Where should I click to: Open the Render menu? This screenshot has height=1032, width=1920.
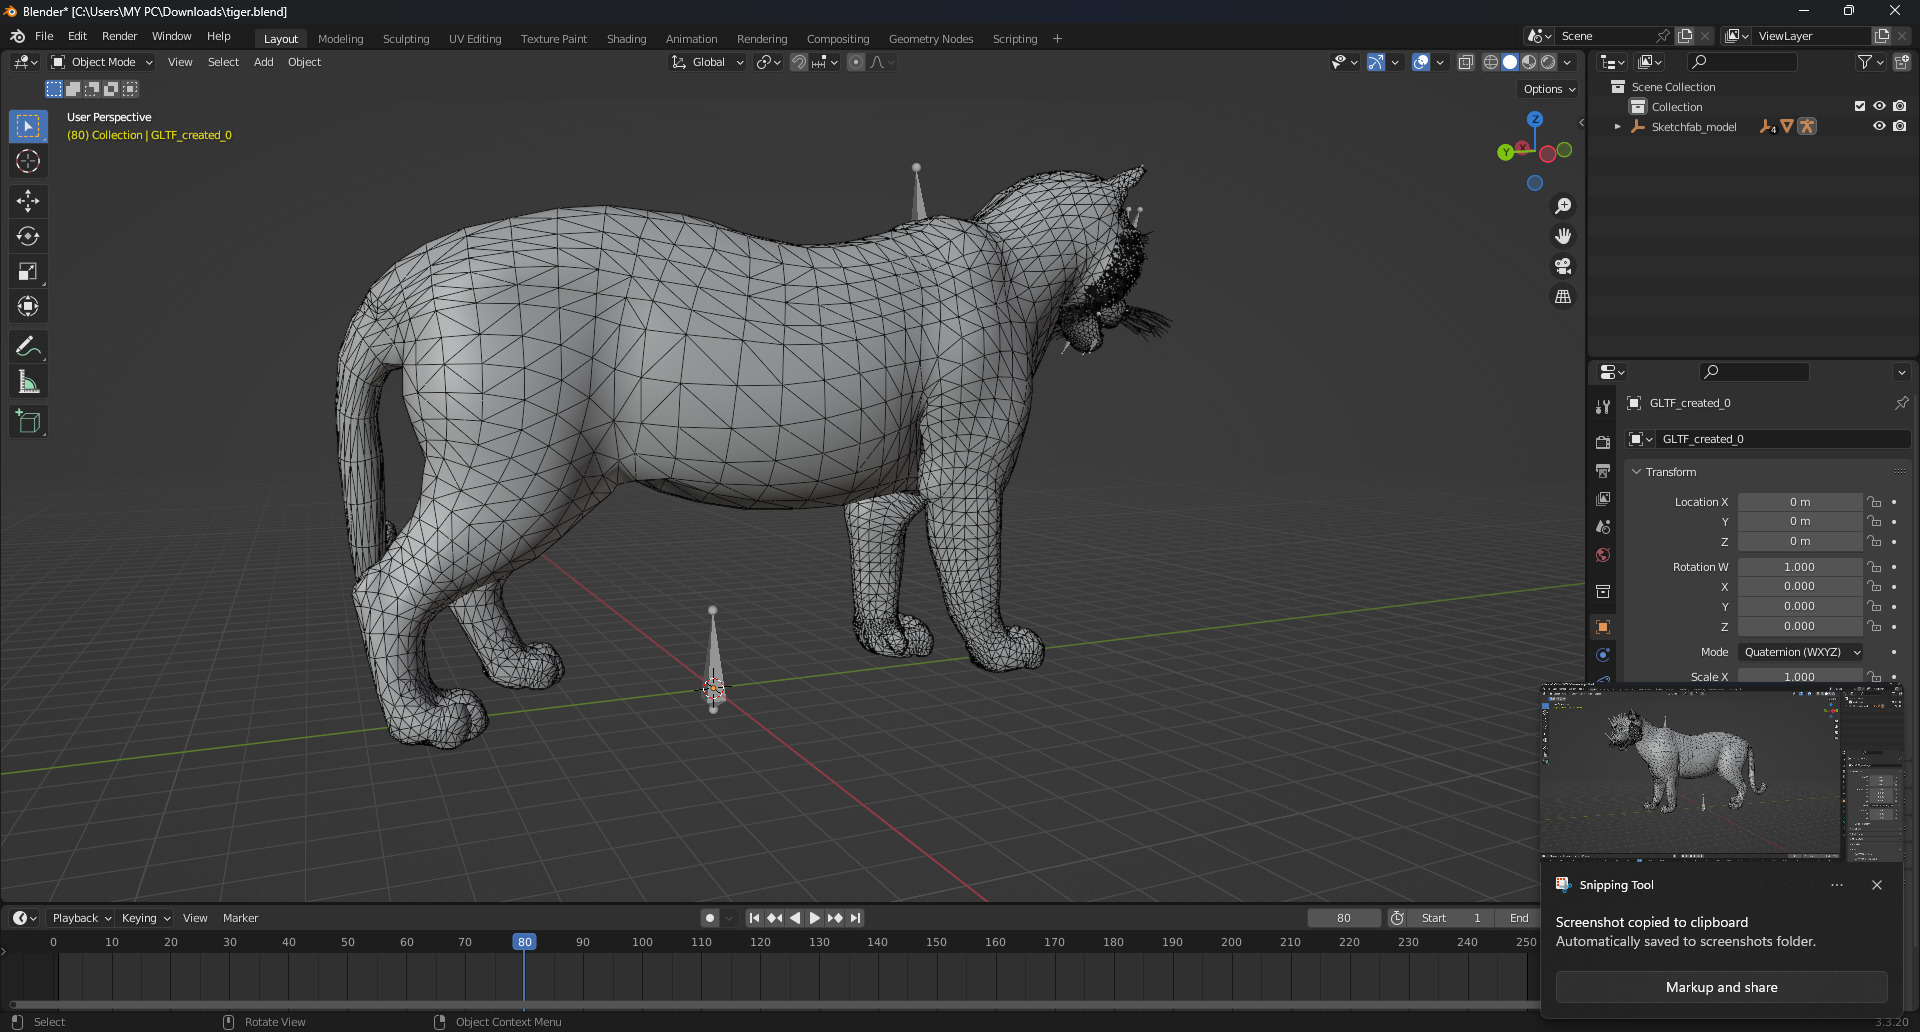(119, 36)
